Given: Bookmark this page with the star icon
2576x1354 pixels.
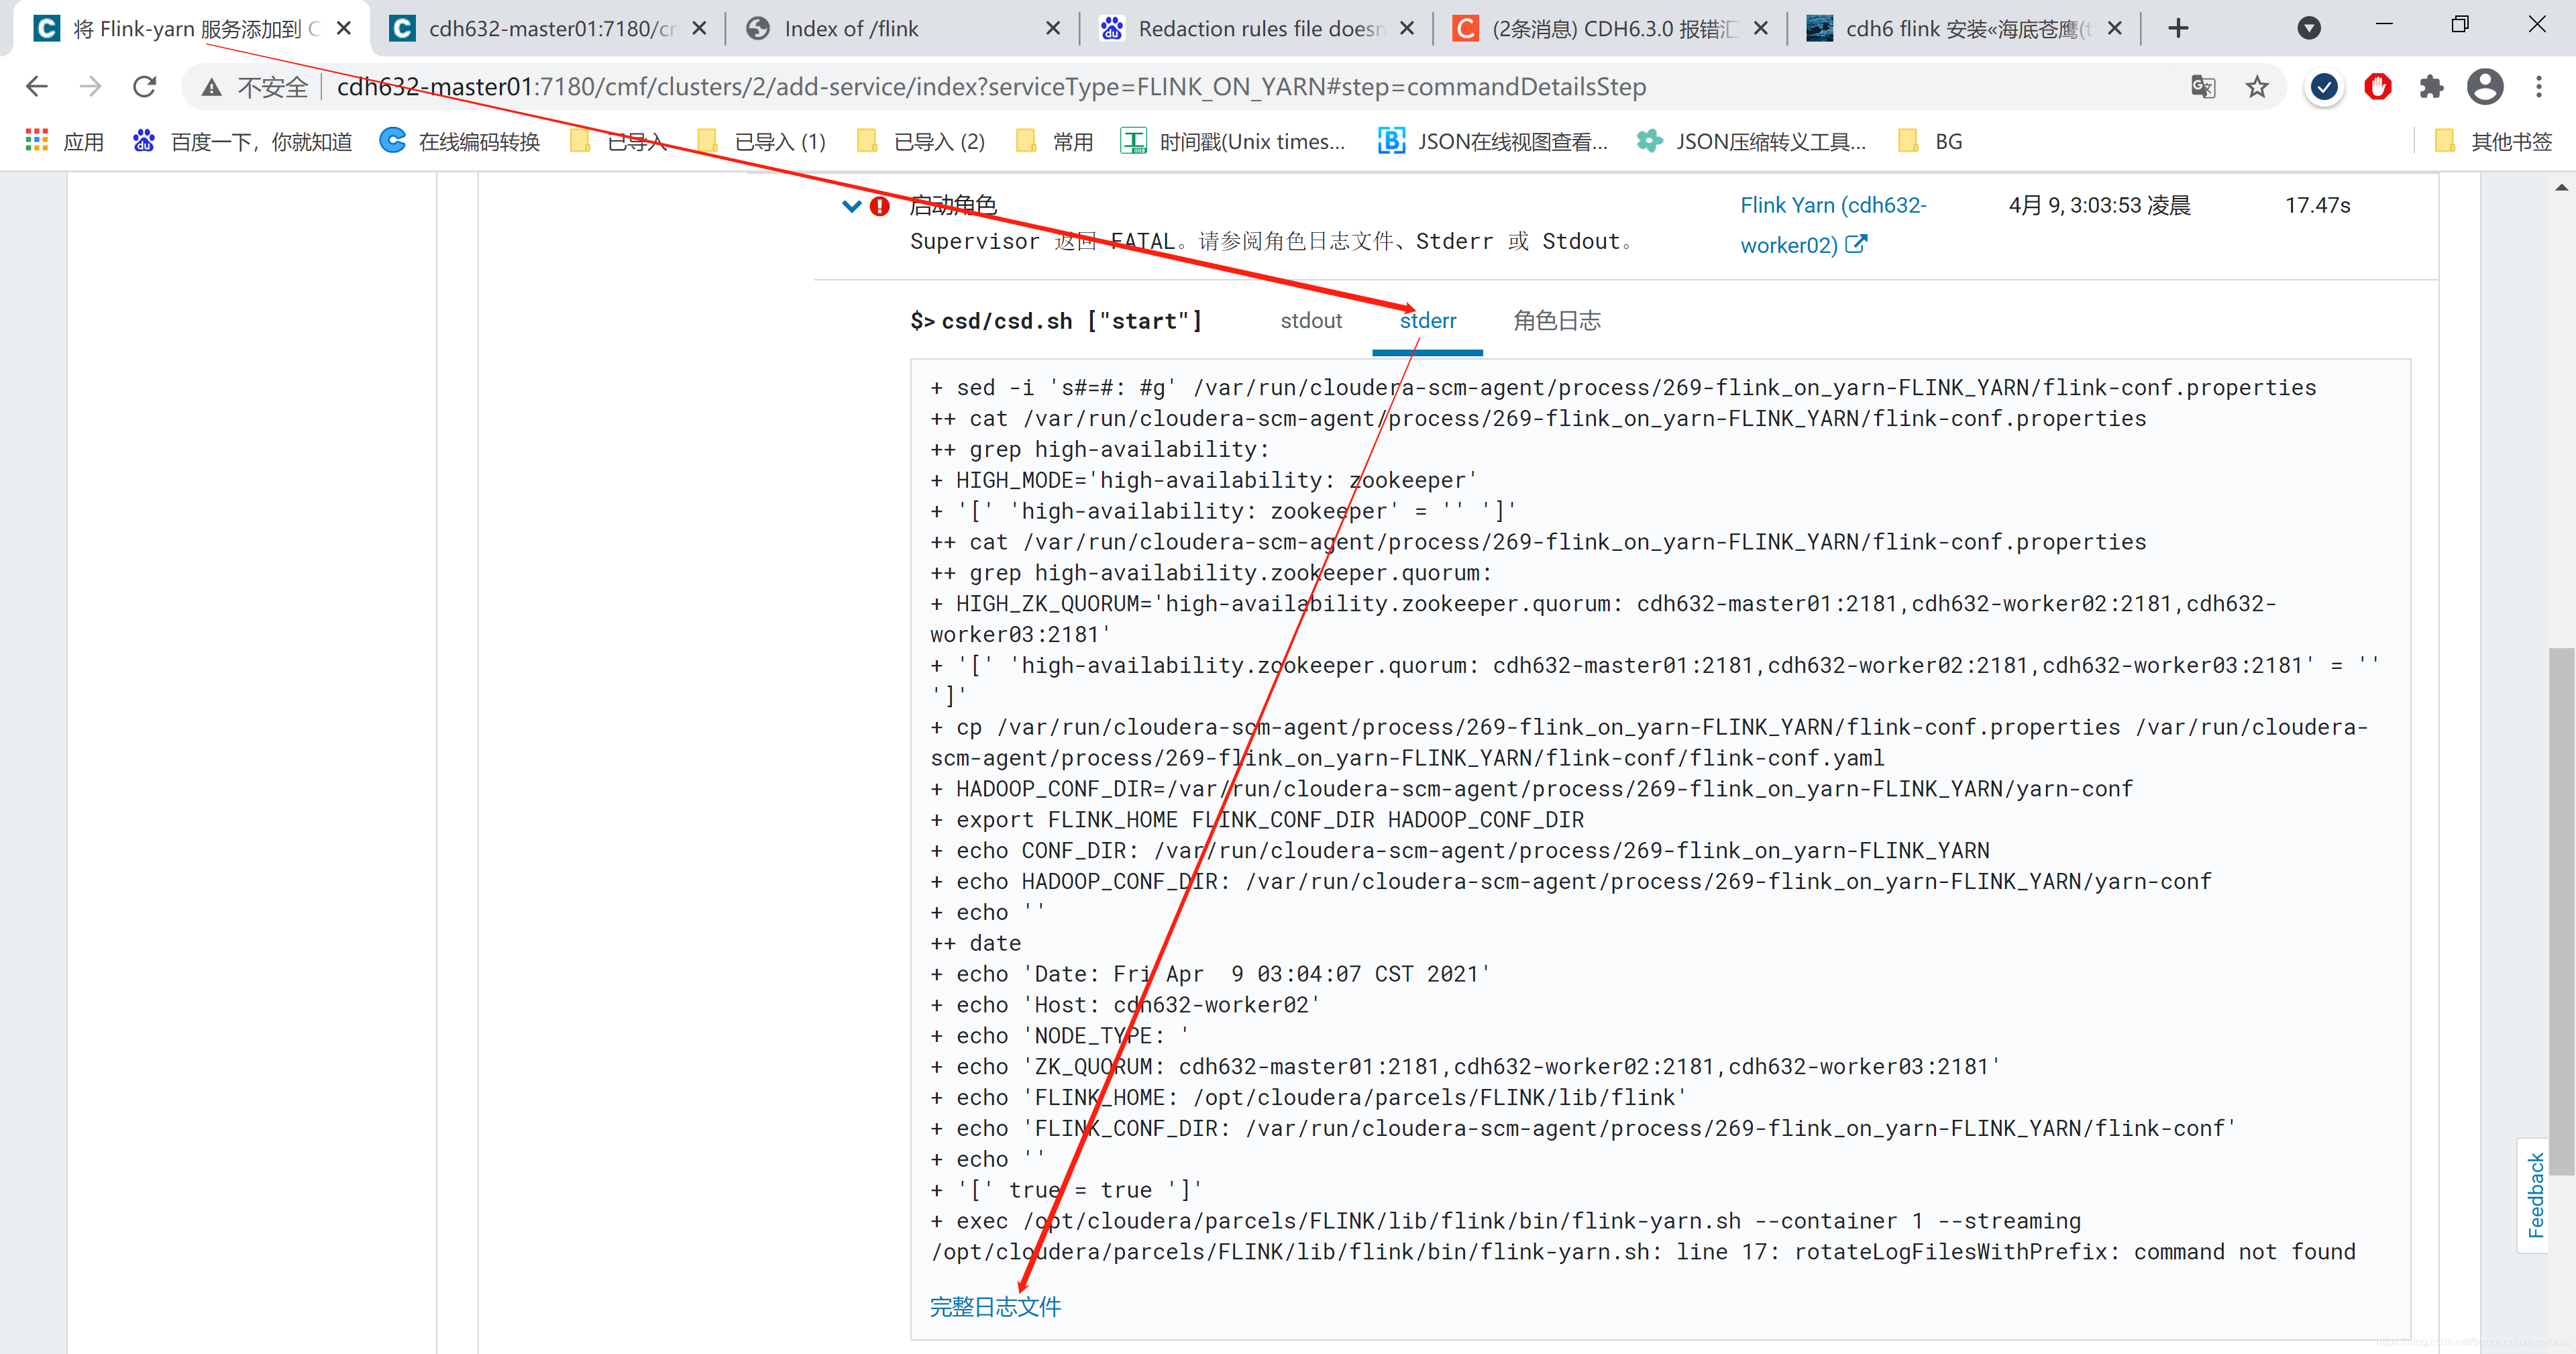Looking at the screenshot, I should tap(2257, 87).
